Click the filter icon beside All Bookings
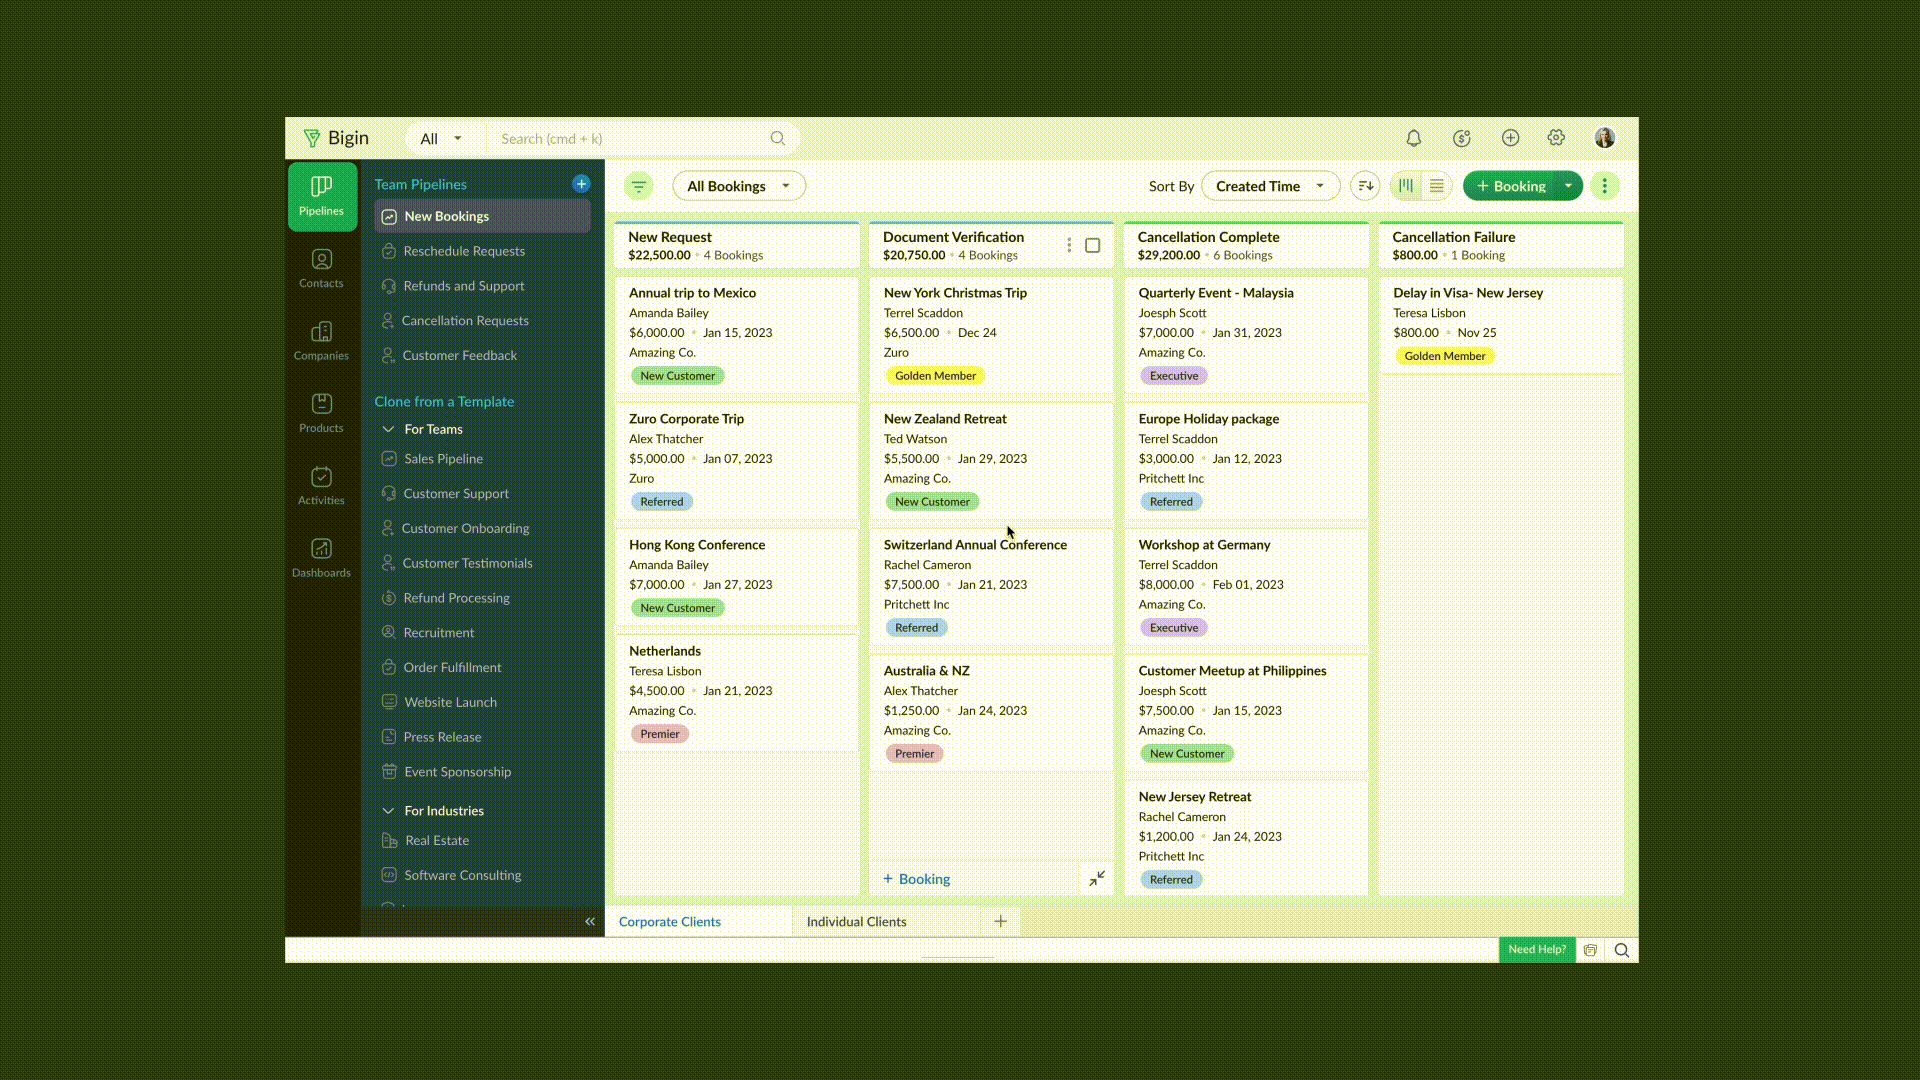The height and width of the screenshot is (1080, 1920). [638, 186]
